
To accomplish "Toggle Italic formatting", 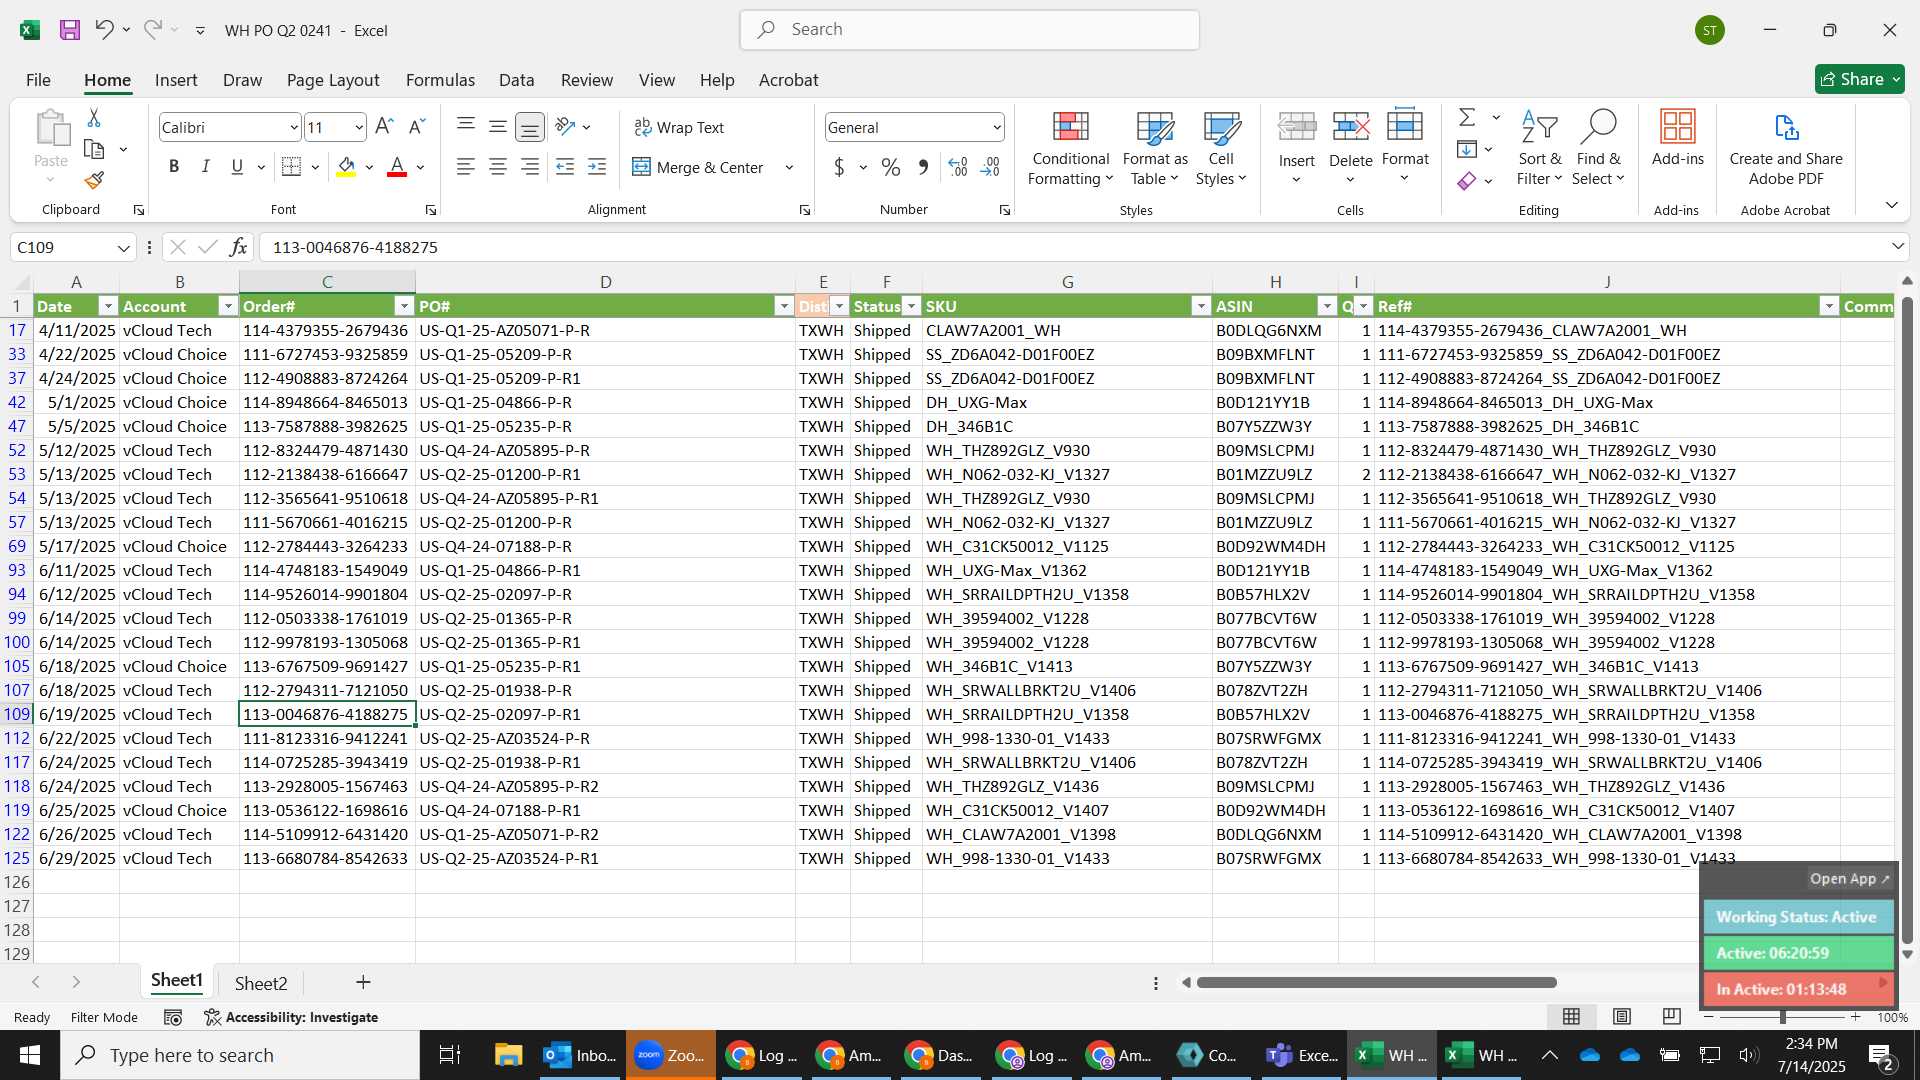I will pyautogui.click(x=206, y=167).
